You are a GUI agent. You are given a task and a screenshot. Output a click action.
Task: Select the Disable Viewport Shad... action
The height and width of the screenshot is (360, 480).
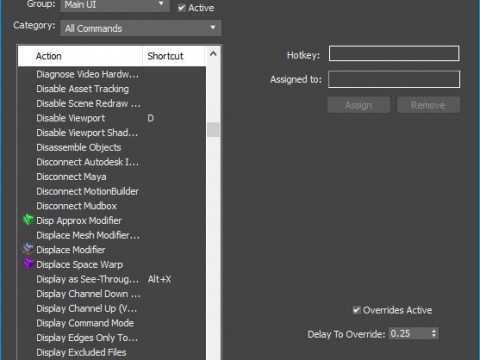click(x=87, y=133)
